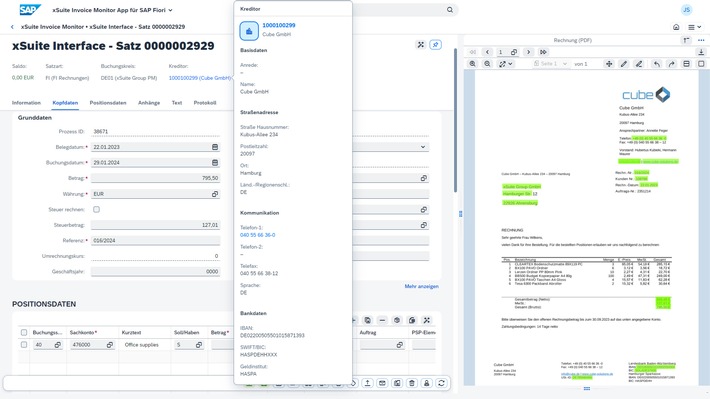710x399 pixels.
Task: Open the JS user avatar menu
Action: [686, 10]
